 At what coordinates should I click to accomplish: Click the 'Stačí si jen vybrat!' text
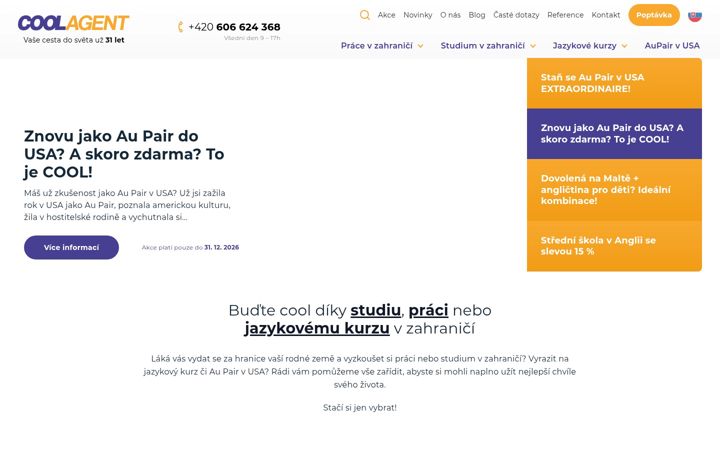tap(360, 408)
